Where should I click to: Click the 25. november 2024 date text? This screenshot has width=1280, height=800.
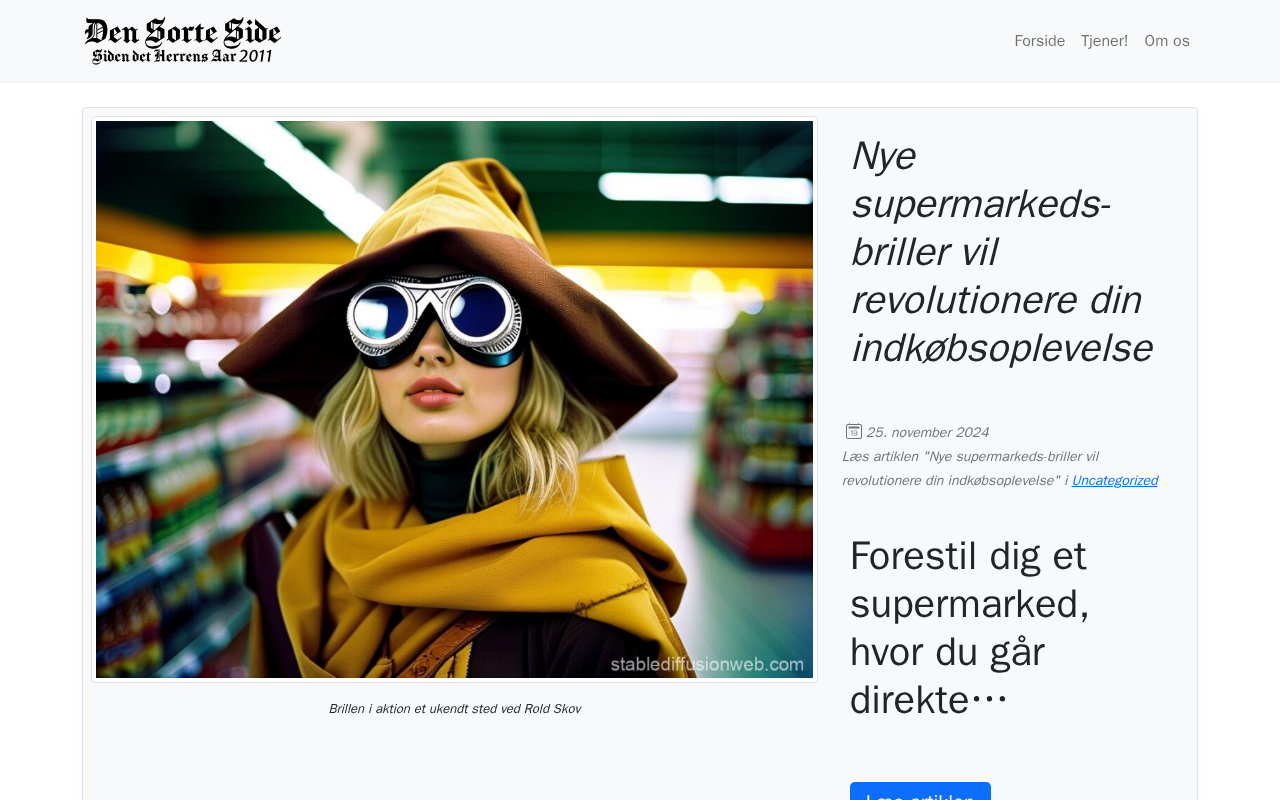(x=927, y=432)
